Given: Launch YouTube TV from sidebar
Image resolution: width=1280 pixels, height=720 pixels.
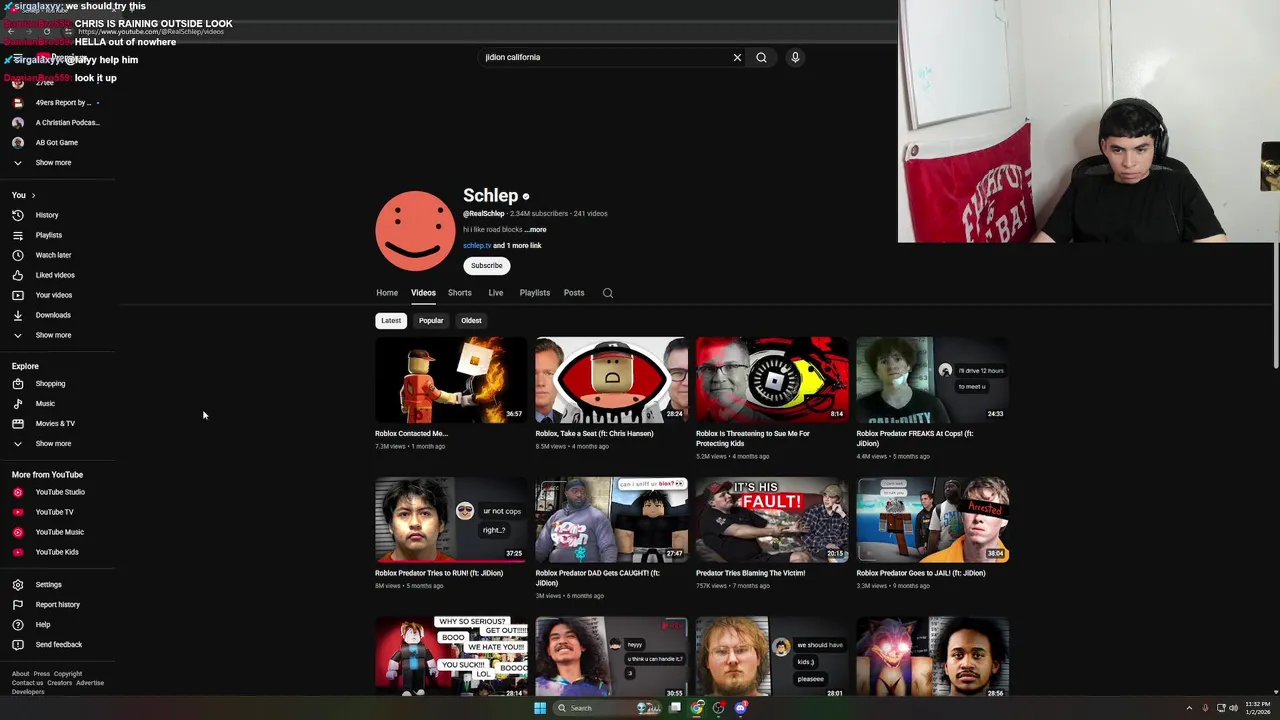Looking at the screenshot, I should coord(54,512).
